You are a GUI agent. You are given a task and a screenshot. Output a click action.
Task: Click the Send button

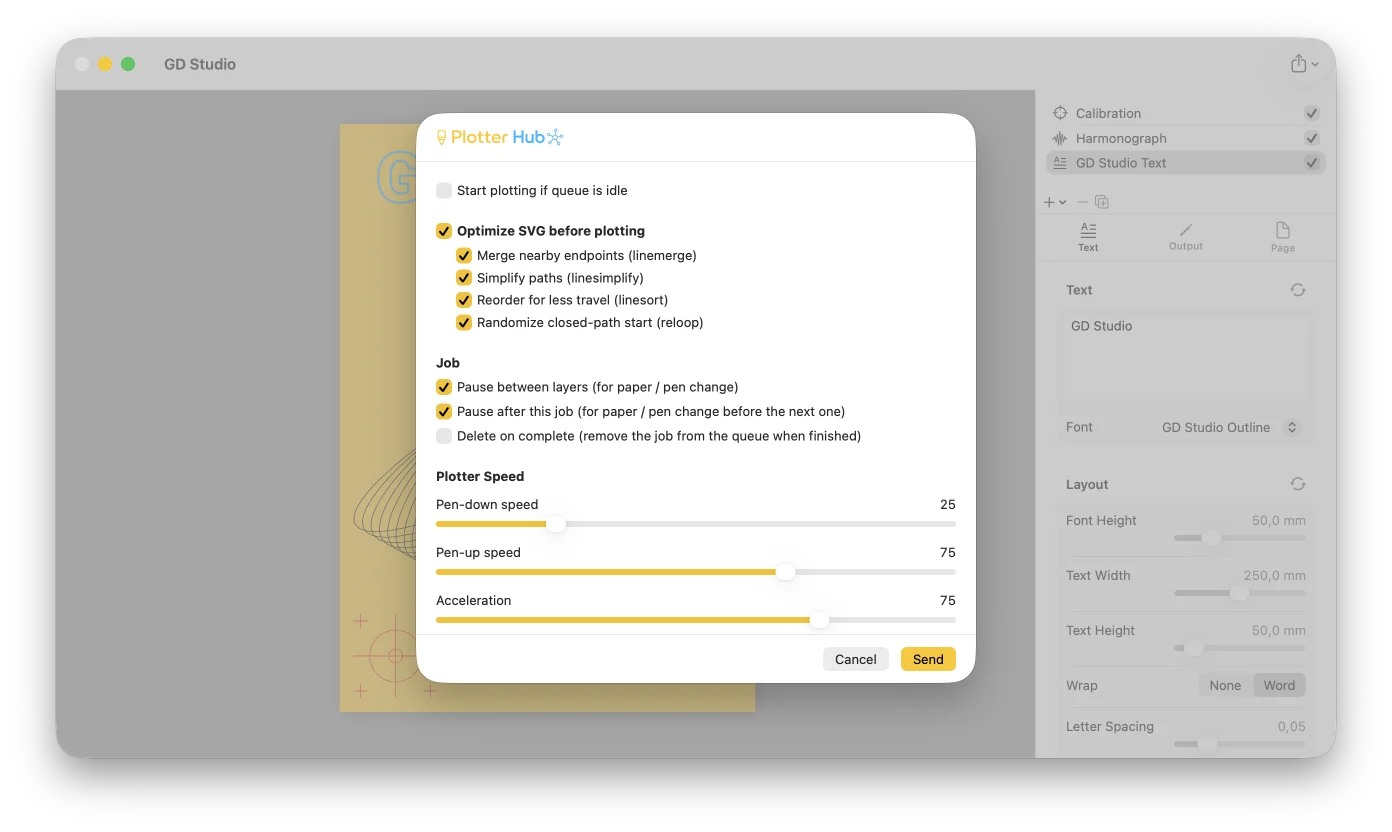tap(928, 659)
